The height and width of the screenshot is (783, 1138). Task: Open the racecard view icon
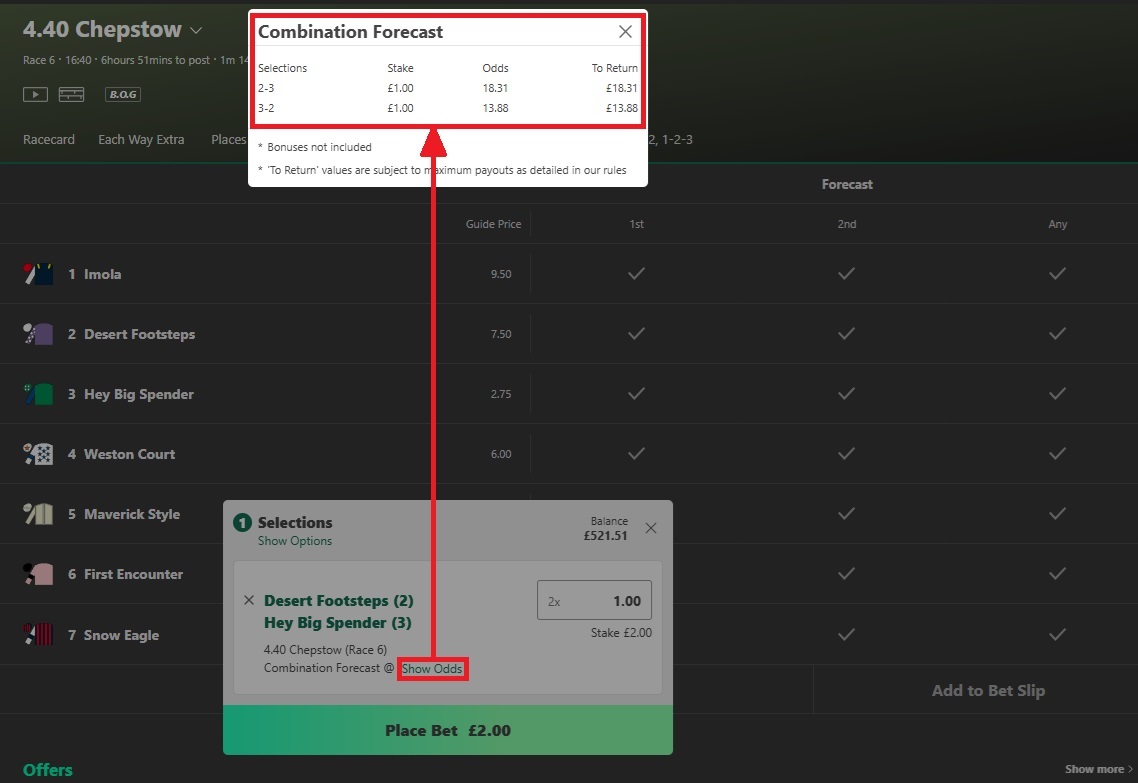pyautogui.click(x=71, y=94)
